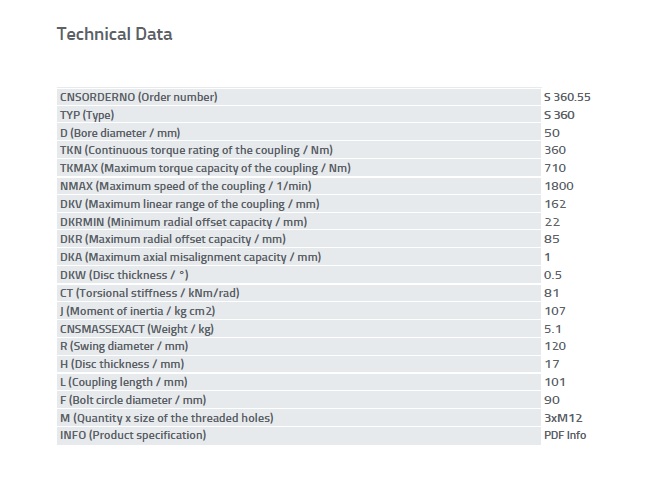Select the continuous torque value 360
Screen dimensions: 671x483
[555, 150]
